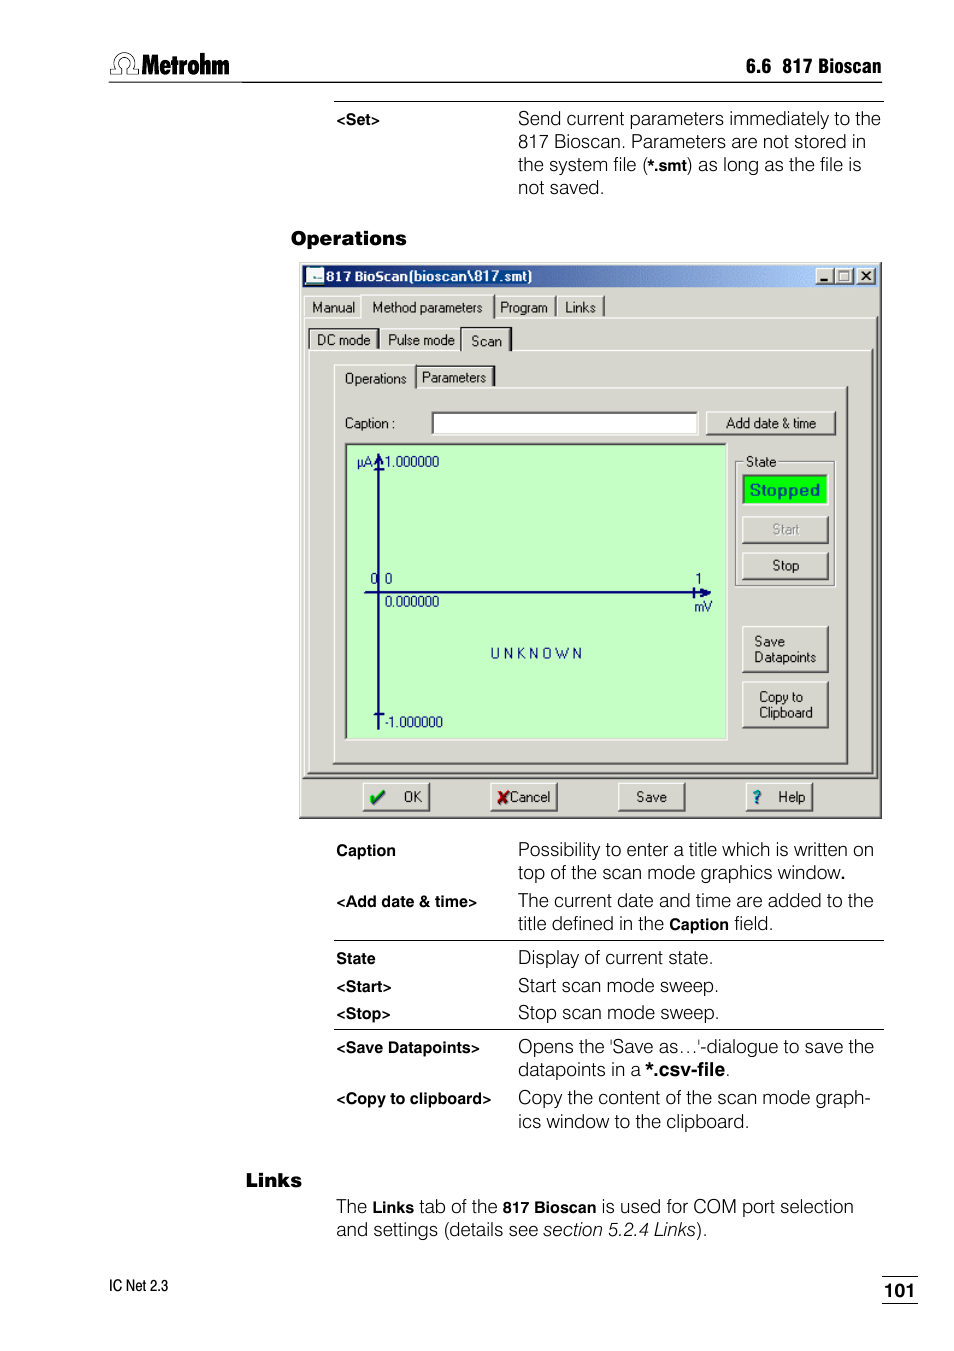This screenshot has height=1351, width=954.
Task: Switch to DC mode tab
Action: pos(343,340)
